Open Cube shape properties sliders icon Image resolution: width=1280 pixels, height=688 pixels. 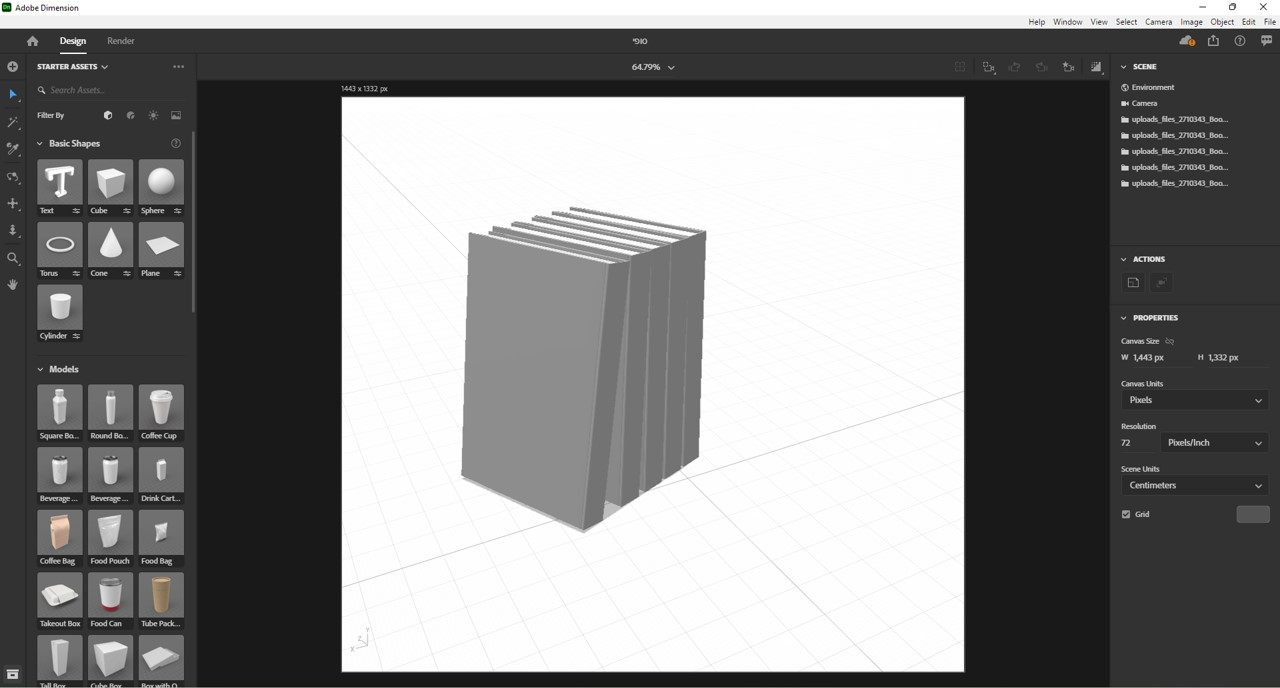click(x=127, y=211)
